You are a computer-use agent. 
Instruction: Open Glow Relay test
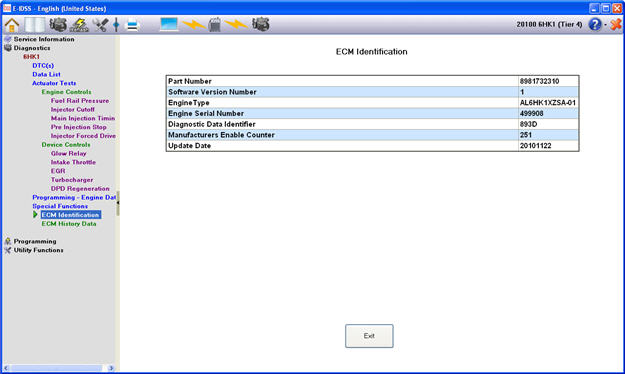click(69, 153)
